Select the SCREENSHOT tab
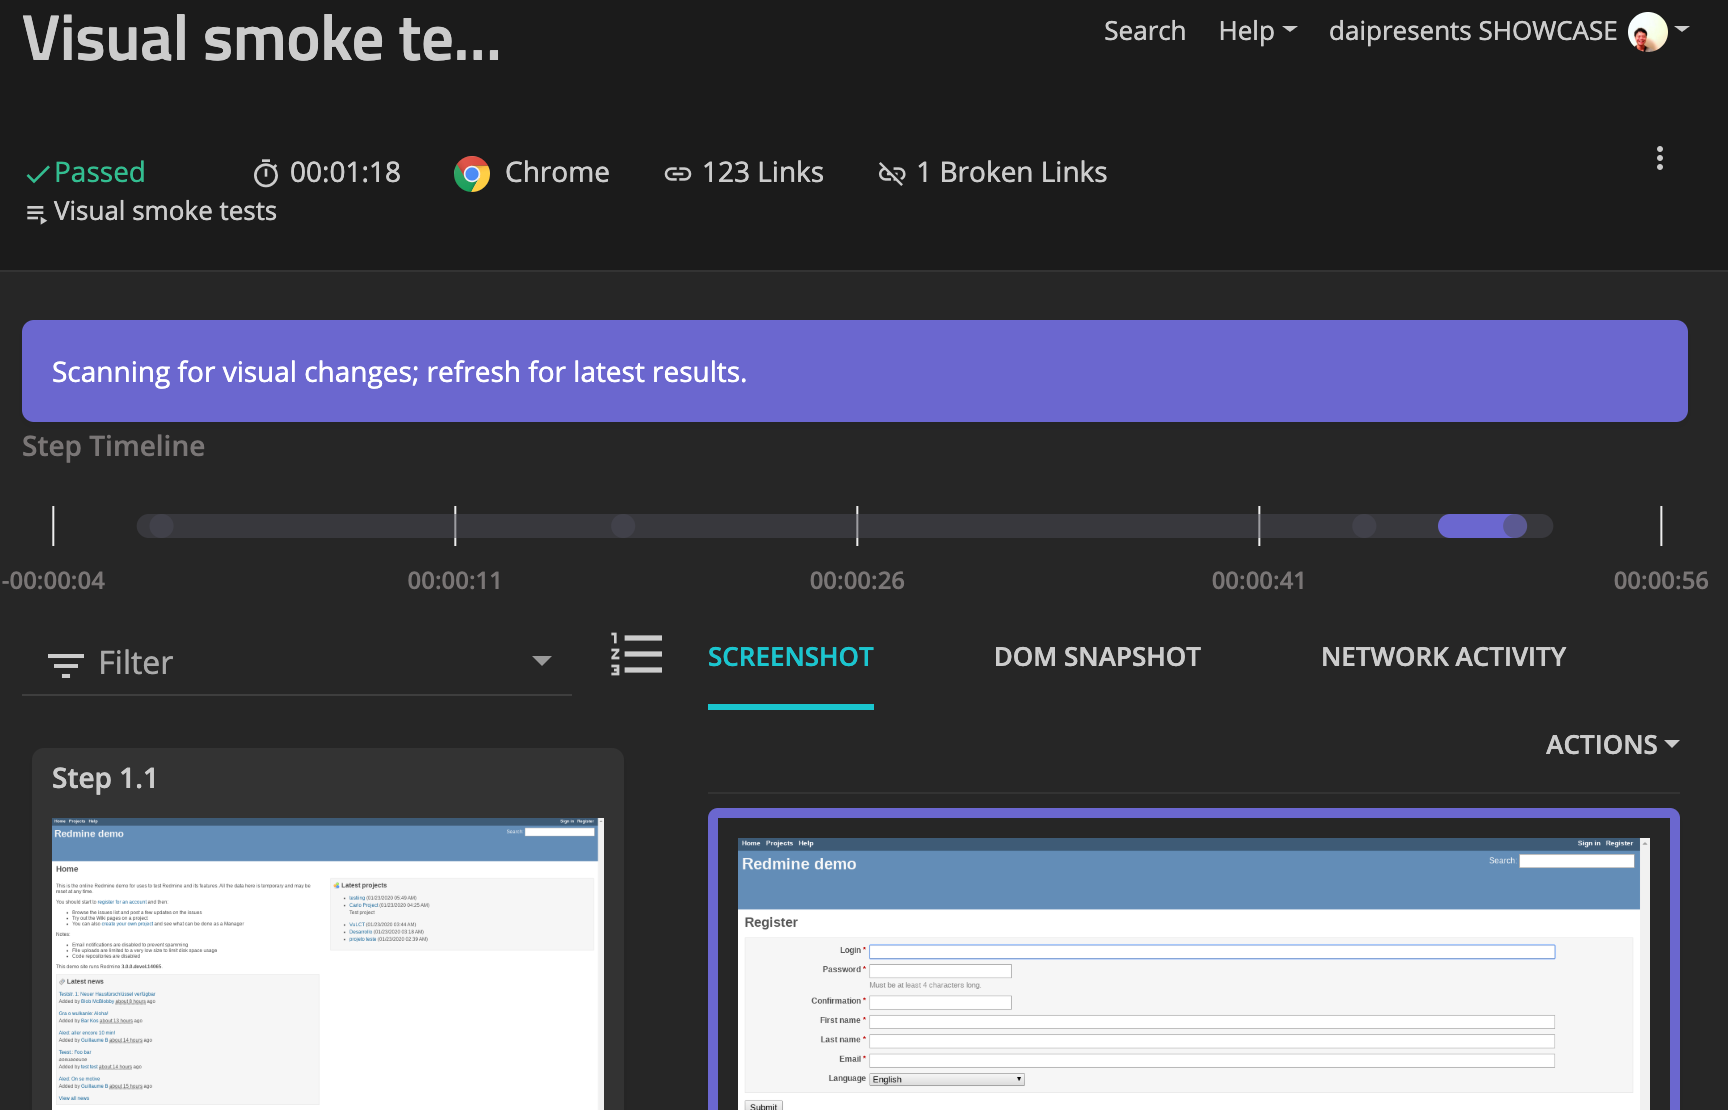Screen dimensions: 1728x1110 pyautogui.click(x=790, y=657)
